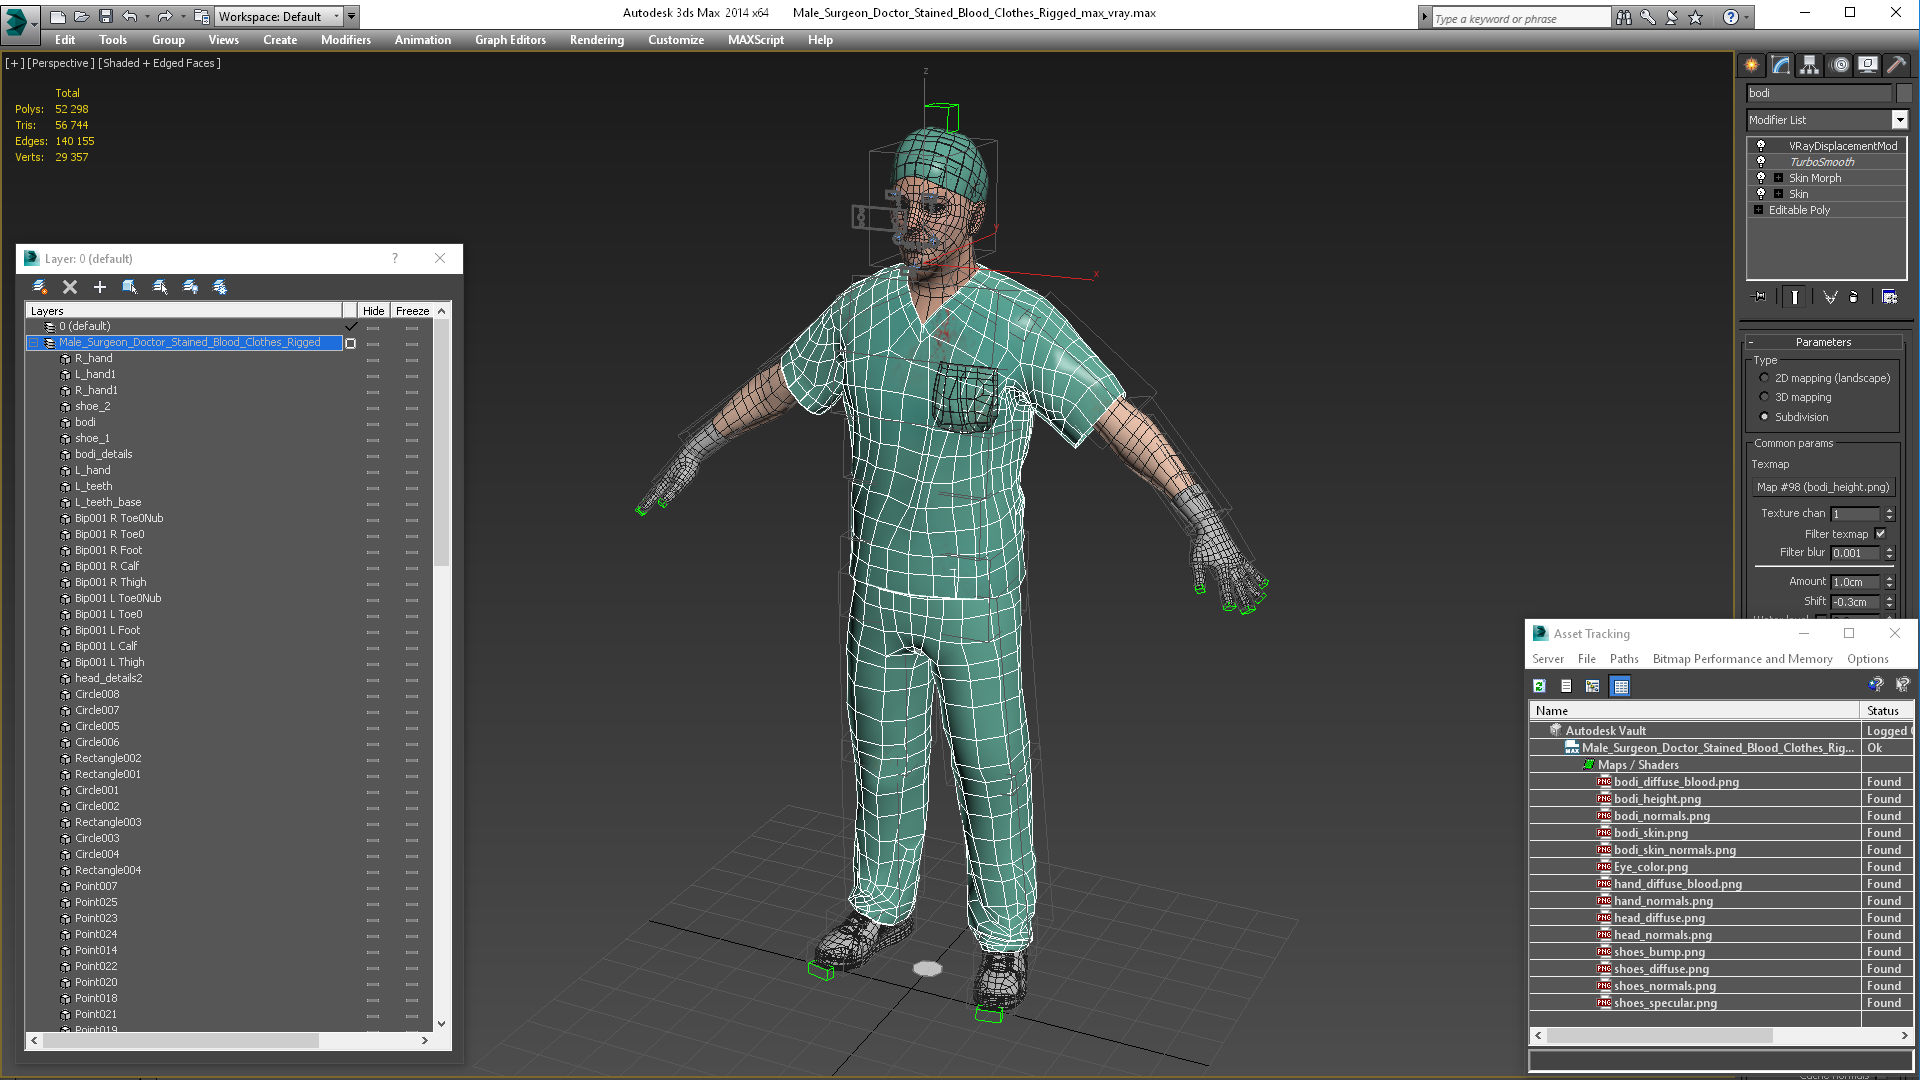
Task: Open the Modifiers menu
Action: click(346, 40)
